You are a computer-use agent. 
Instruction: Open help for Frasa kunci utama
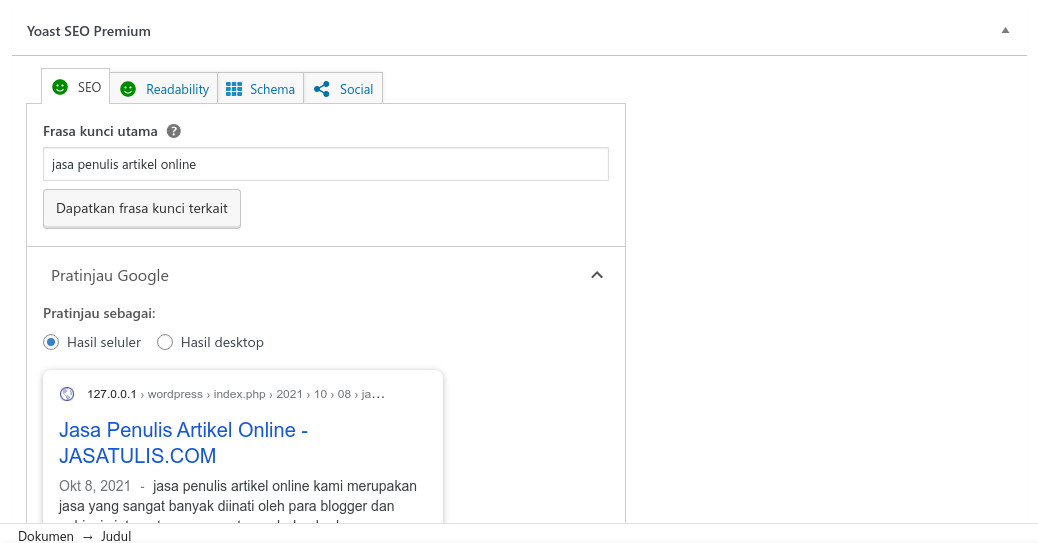pyautogui.click(x=173, y=131)
